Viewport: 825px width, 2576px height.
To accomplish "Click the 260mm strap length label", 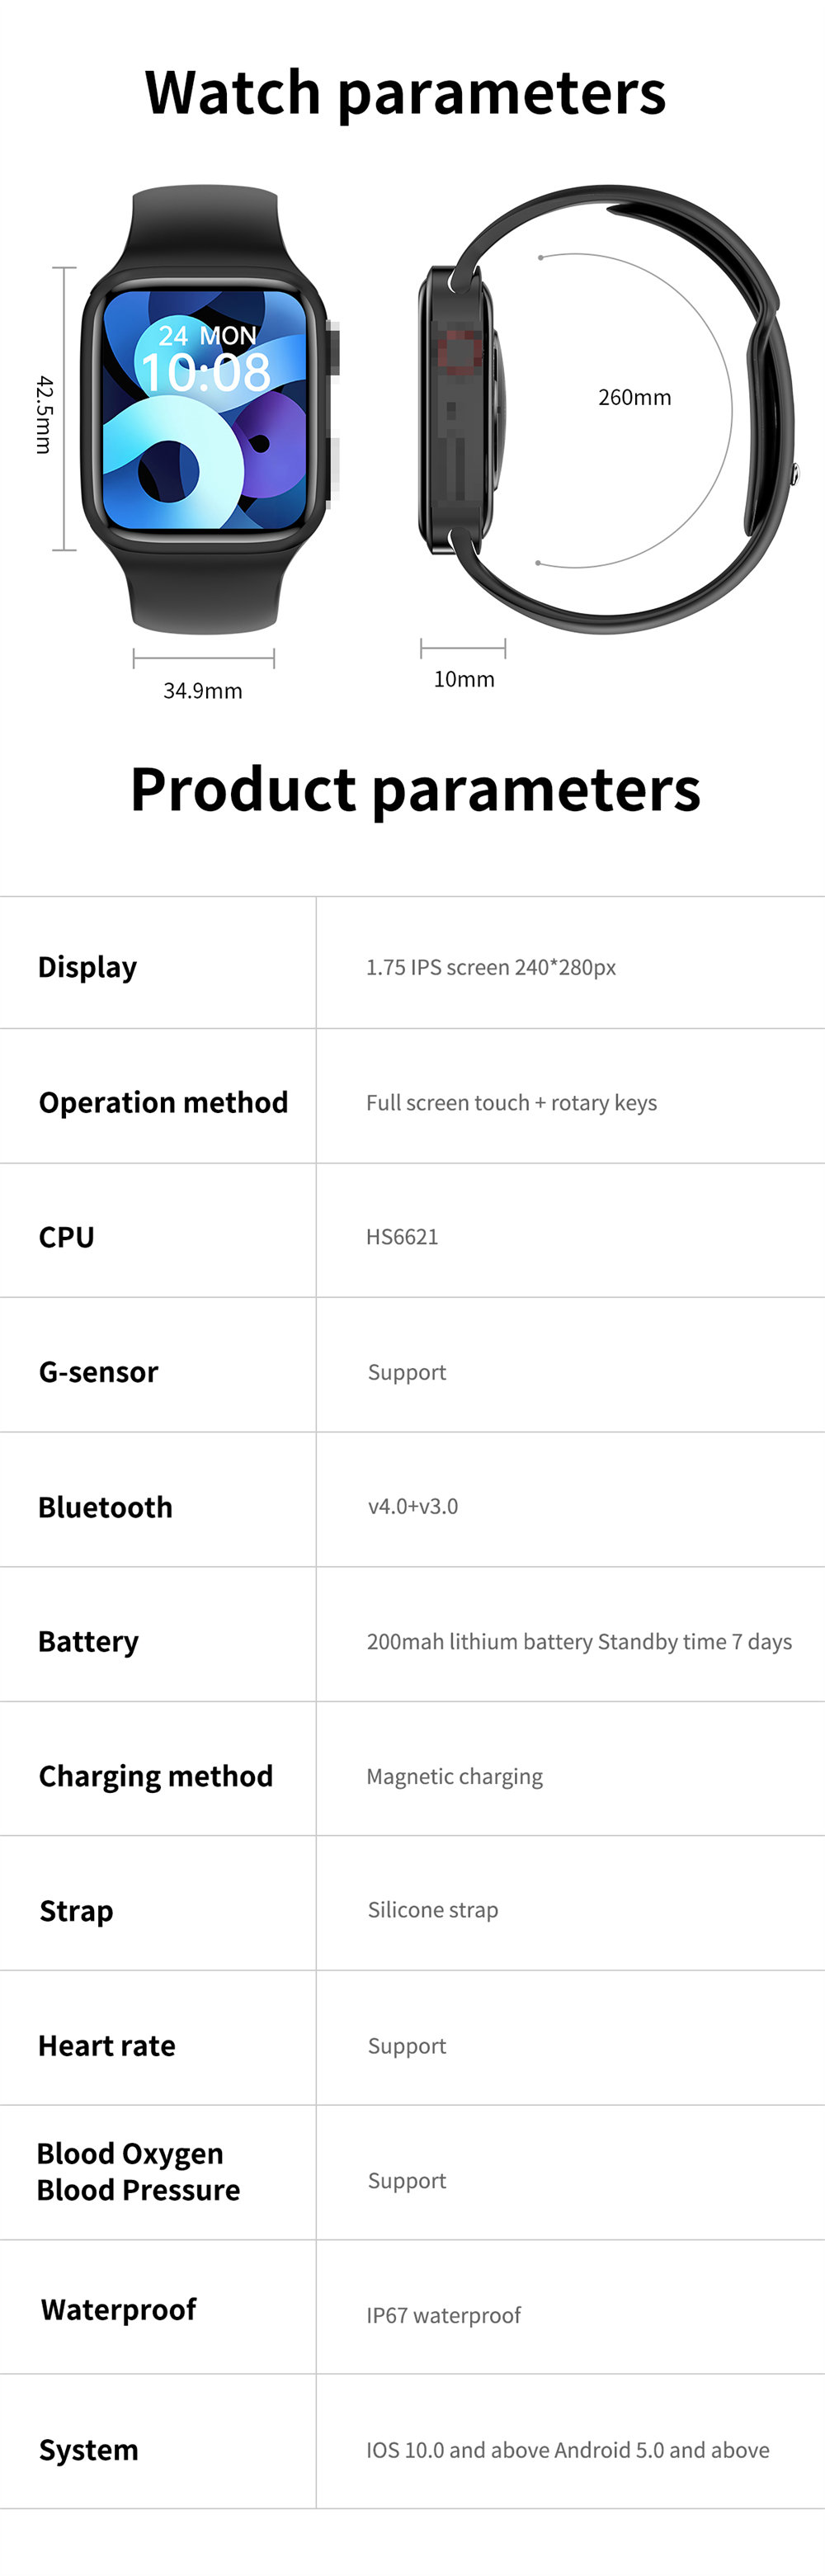I will 635,397.
